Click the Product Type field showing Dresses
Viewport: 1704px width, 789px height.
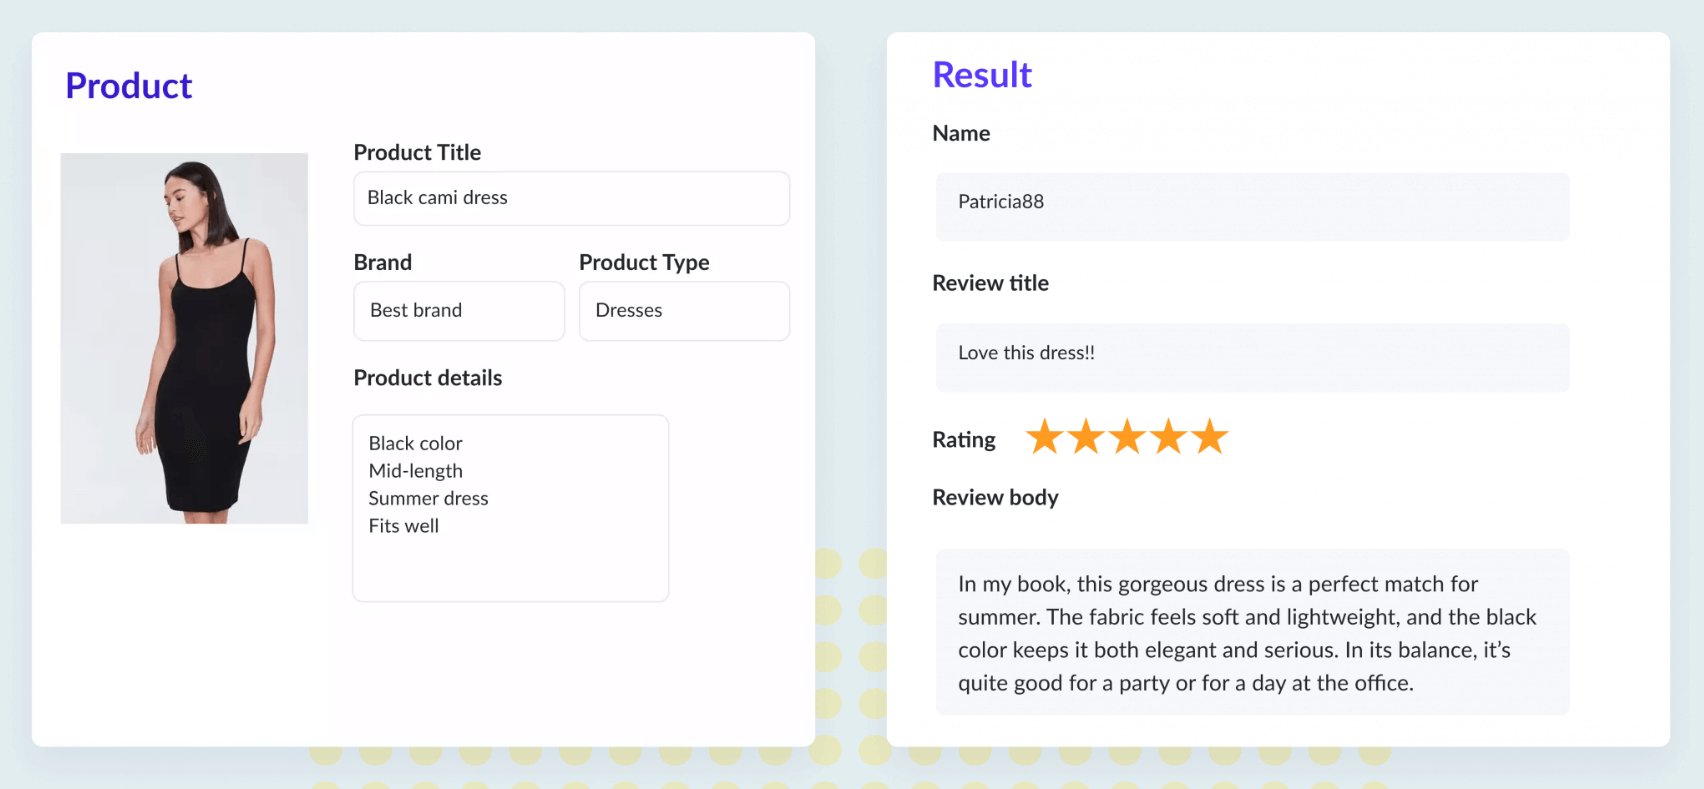[x=684, y=310]
